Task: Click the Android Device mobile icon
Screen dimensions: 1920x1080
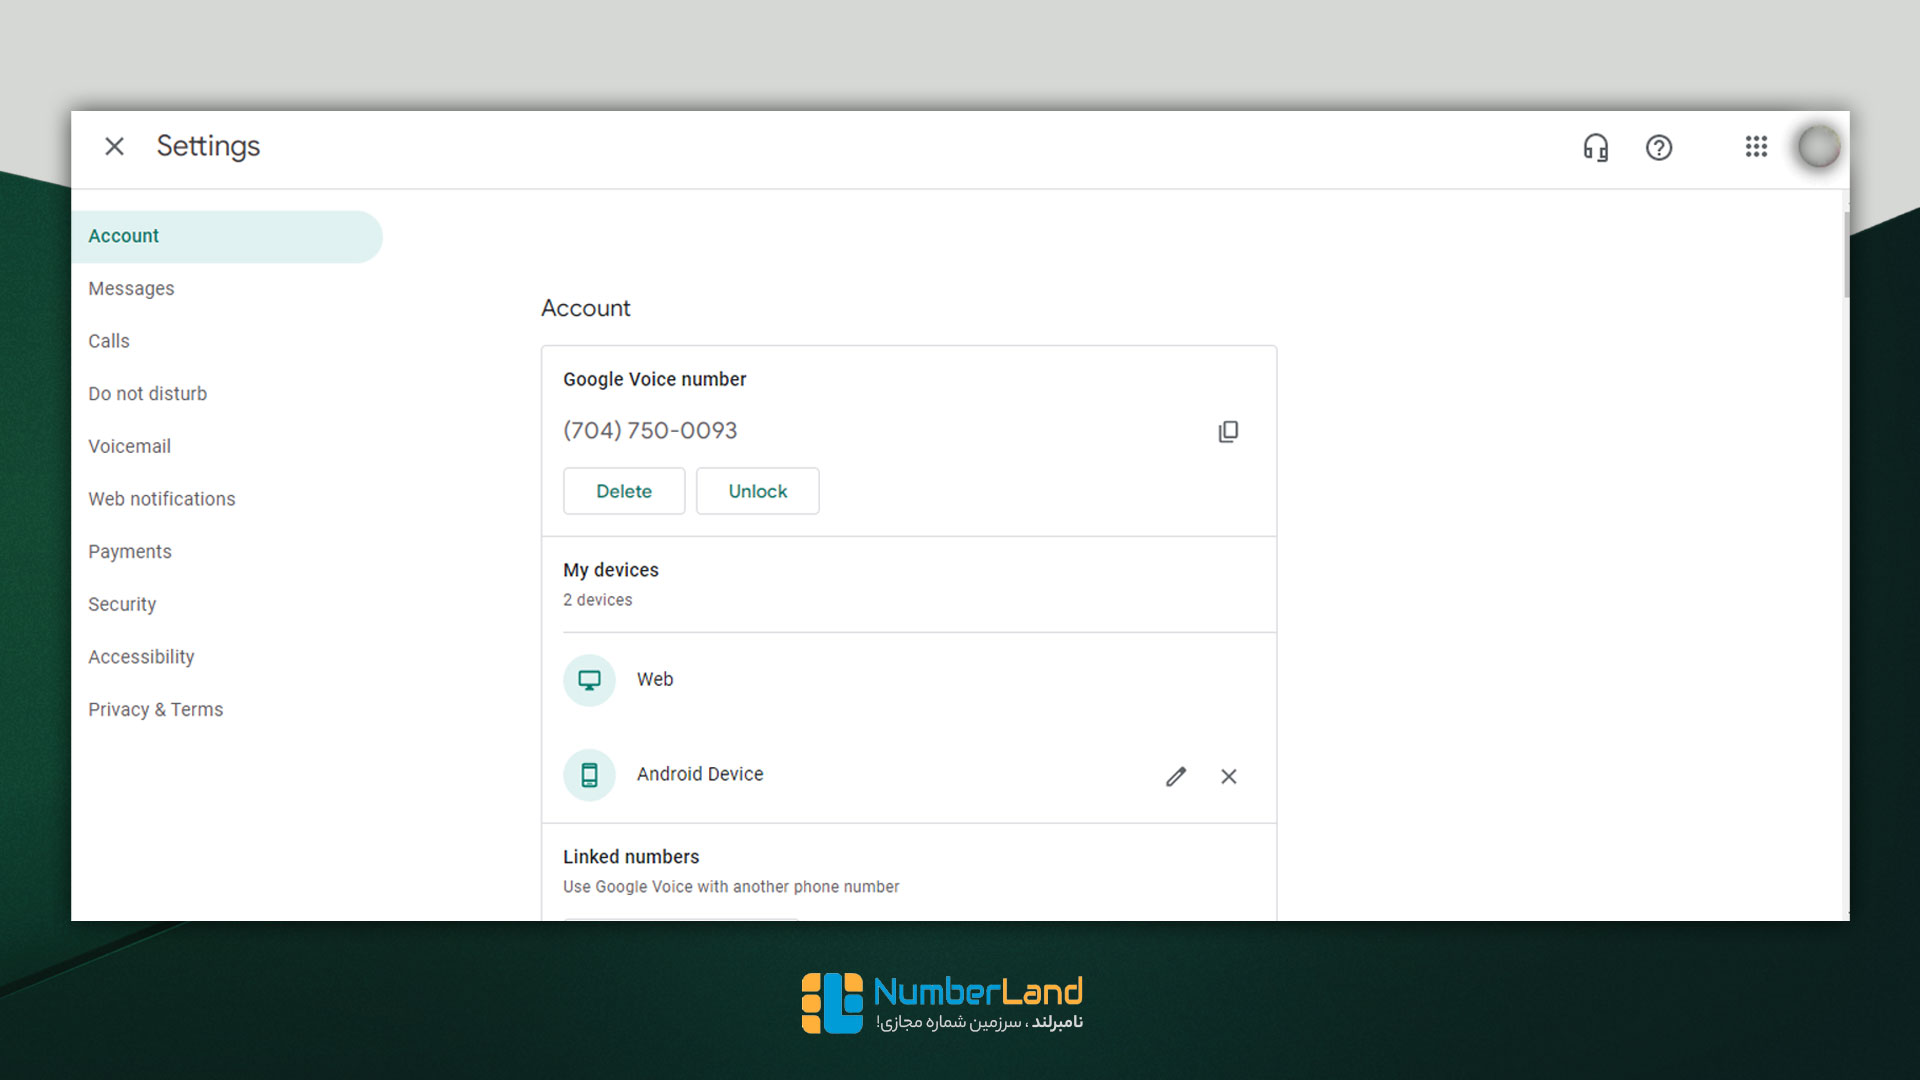Action: pos(591,775)
